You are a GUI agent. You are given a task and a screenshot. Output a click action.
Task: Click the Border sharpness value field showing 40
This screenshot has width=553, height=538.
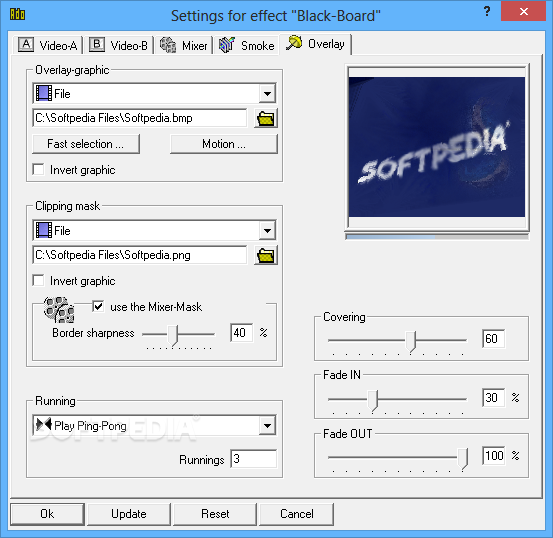pyautogui.click(x=242, y=333)
